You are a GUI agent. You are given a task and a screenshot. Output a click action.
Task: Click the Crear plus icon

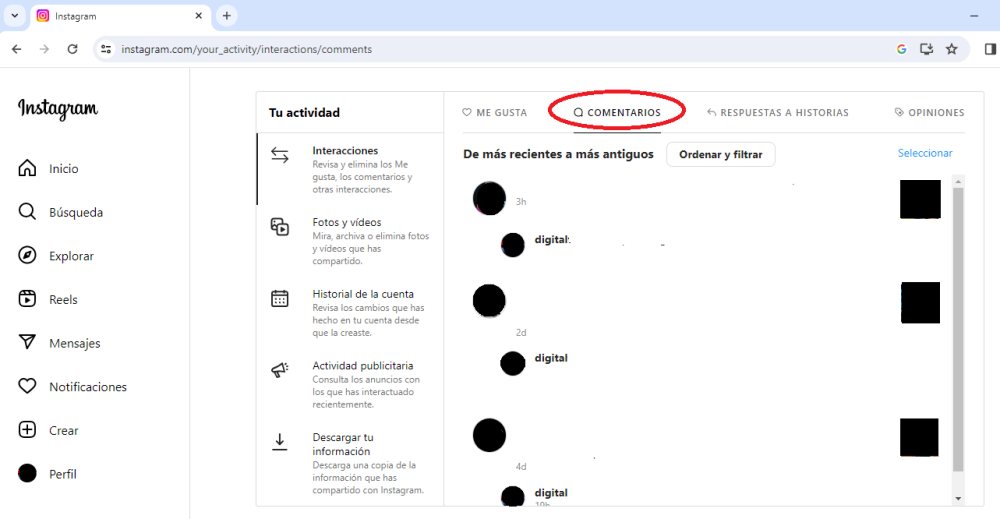(28, 430)
